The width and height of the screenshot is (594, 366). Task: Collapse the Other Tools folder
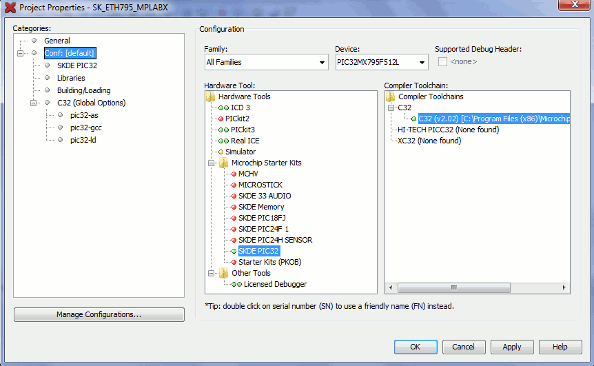211,273
